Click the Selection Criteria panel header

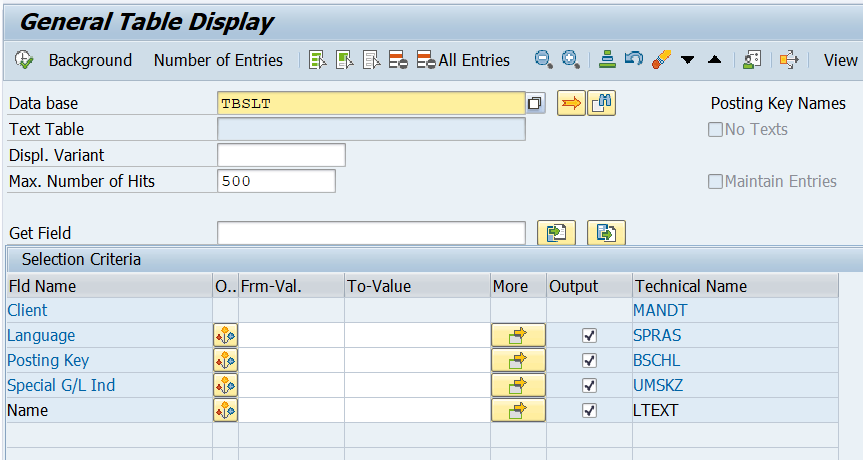pos(435,259)
